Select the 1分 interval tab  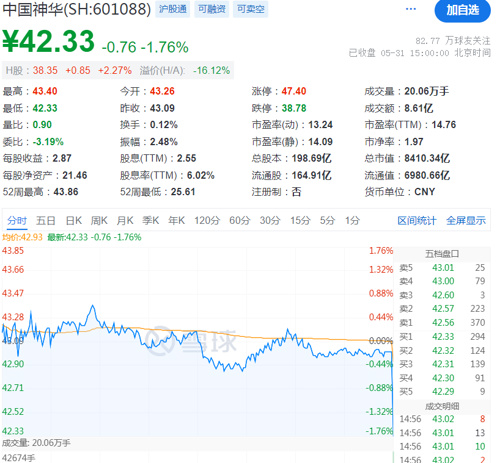point(352,221)
